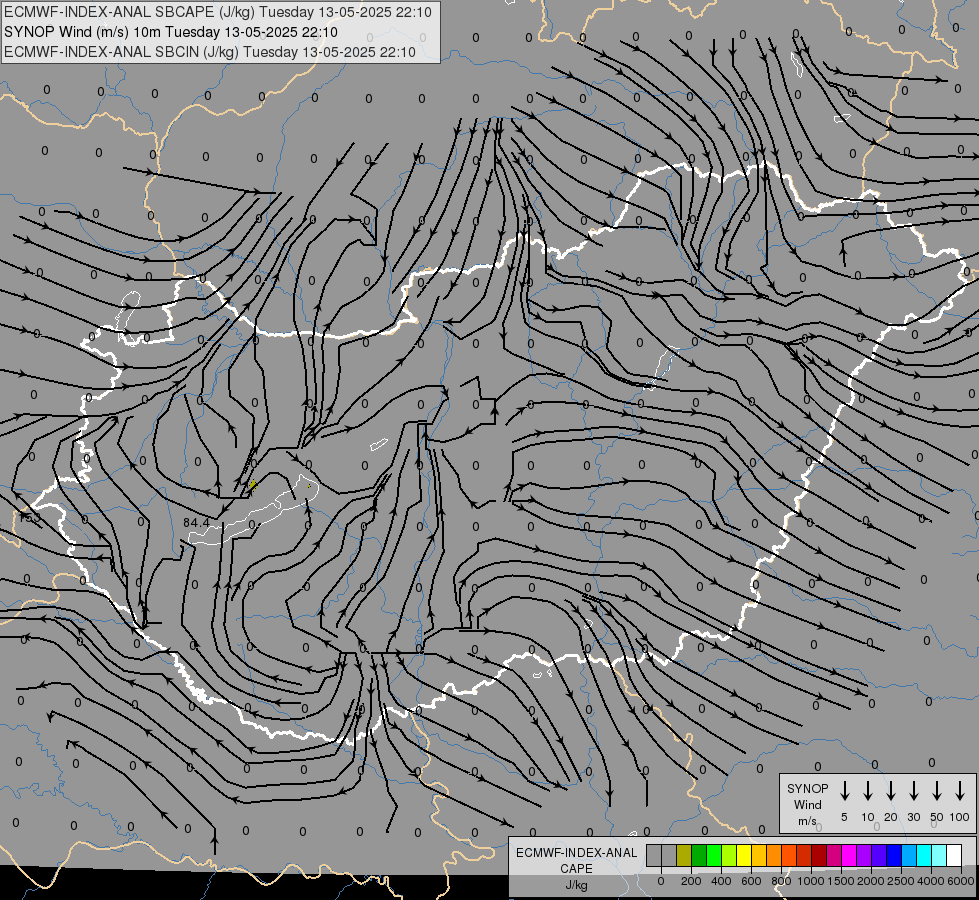Select the pale cyan swatch before white
This screenshot has height=900, width=979.
pyautogui.click(x=940, y=855)
